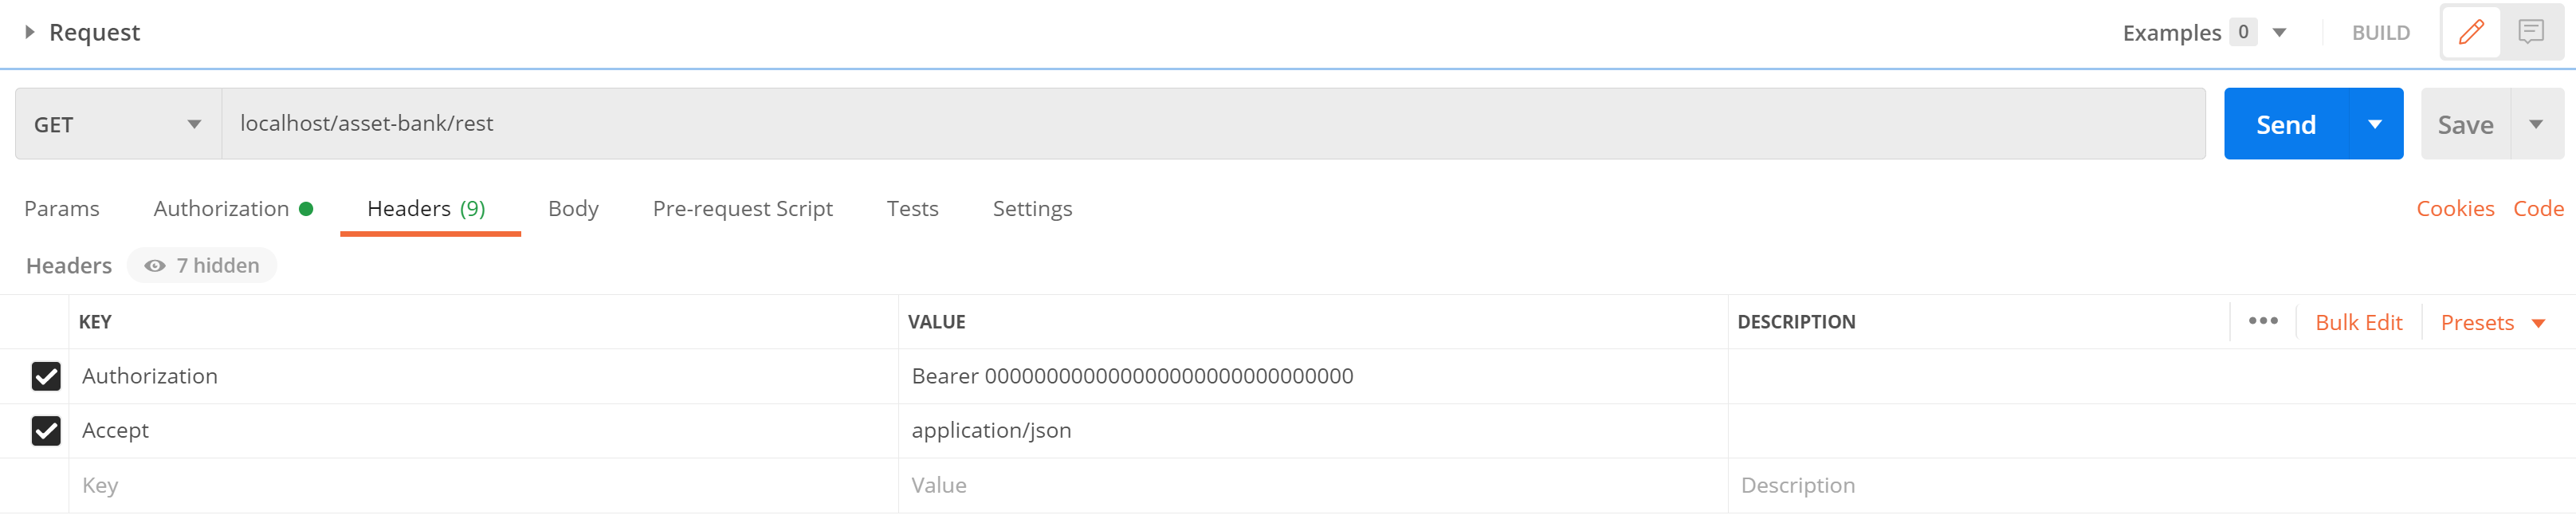Click the Bulk Edit link
The height and width of the screenshot is (527, 2576).
click(x=2358, y=322)
